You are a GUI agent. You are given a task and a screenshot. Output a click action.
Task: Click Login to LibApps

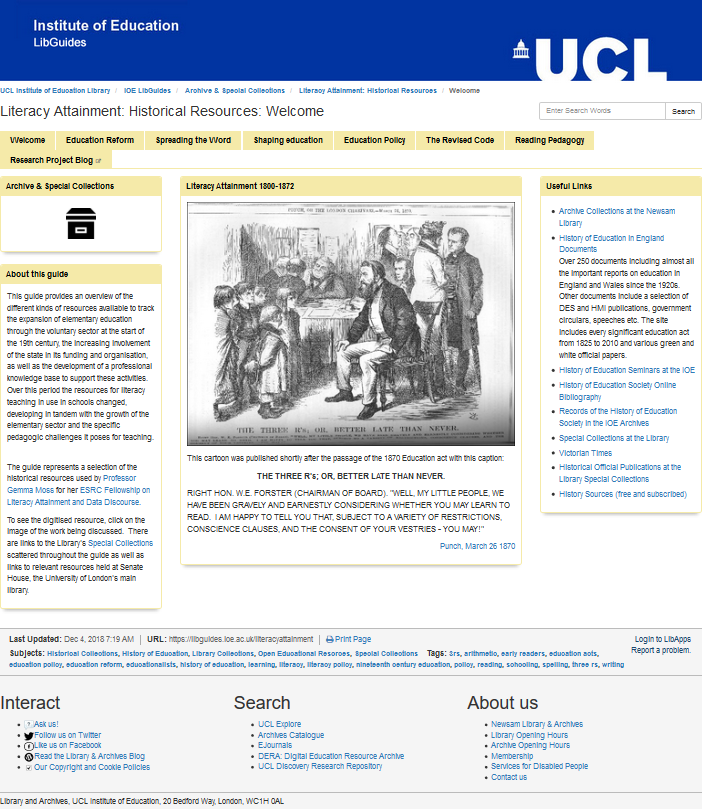click(x=662, y=639)
